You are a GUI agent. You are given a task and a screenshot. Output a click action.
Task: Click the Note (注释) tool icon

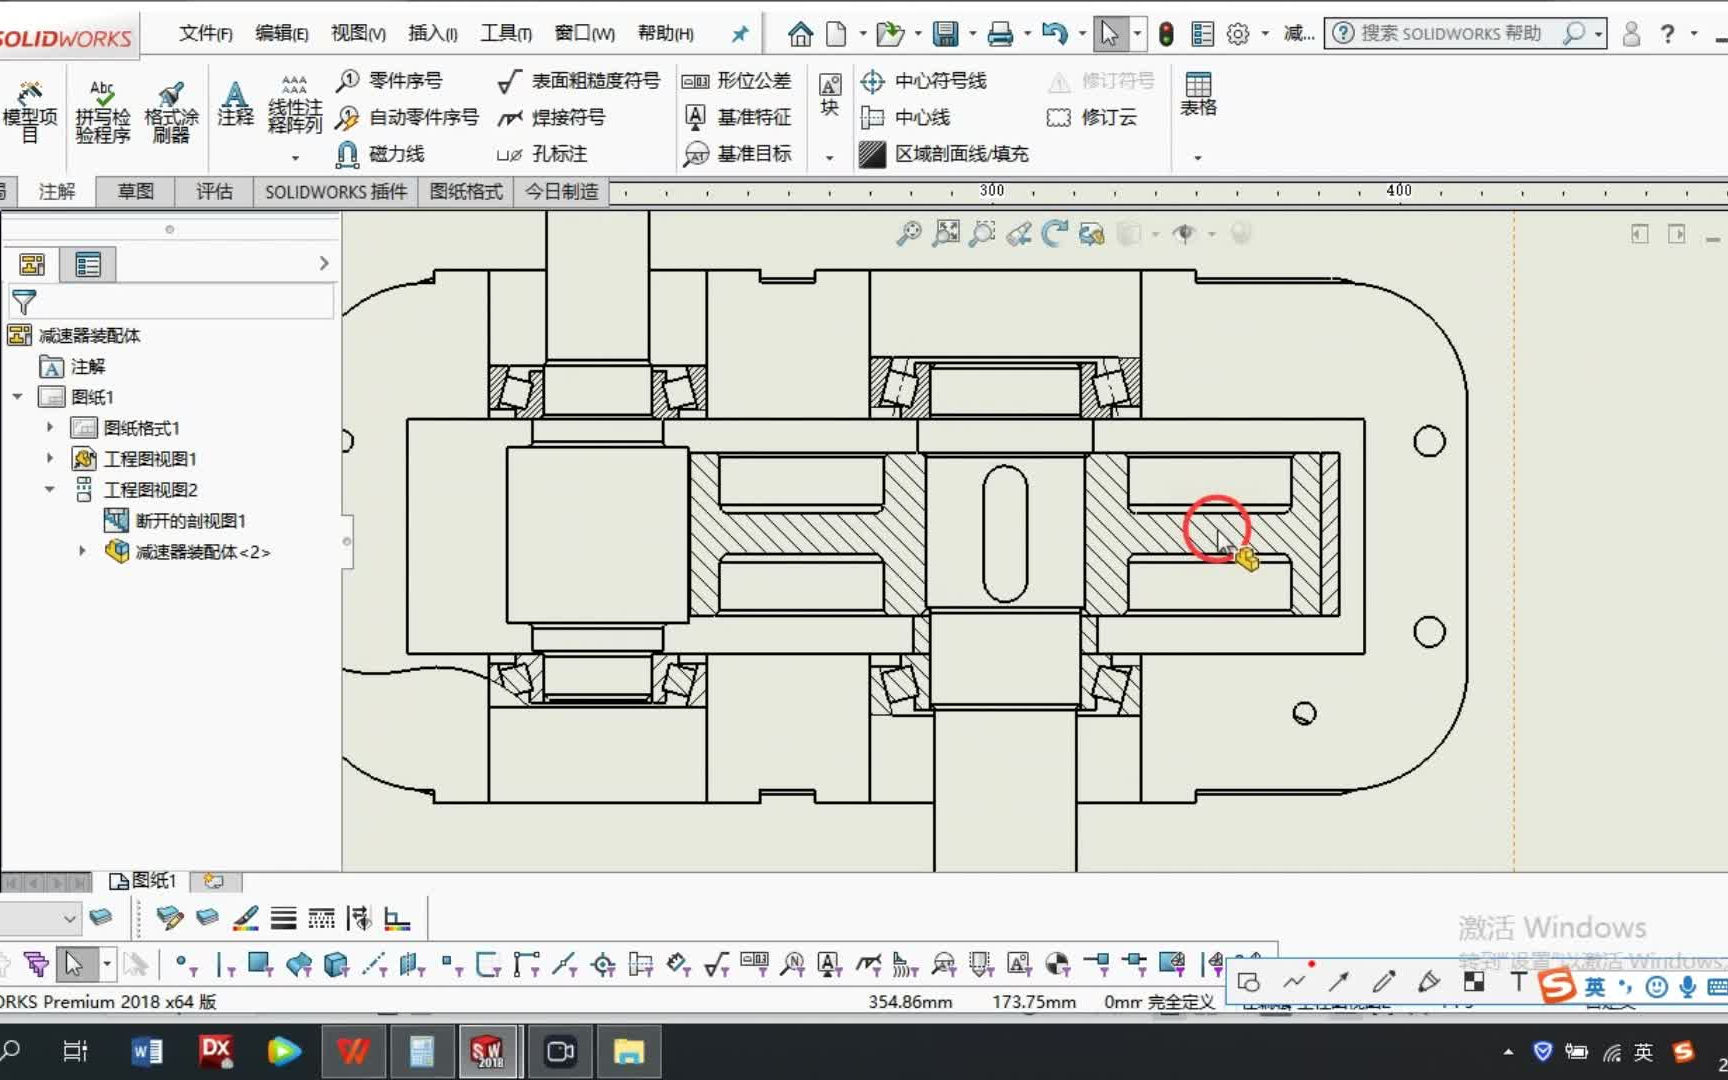[x=235, y=103]
